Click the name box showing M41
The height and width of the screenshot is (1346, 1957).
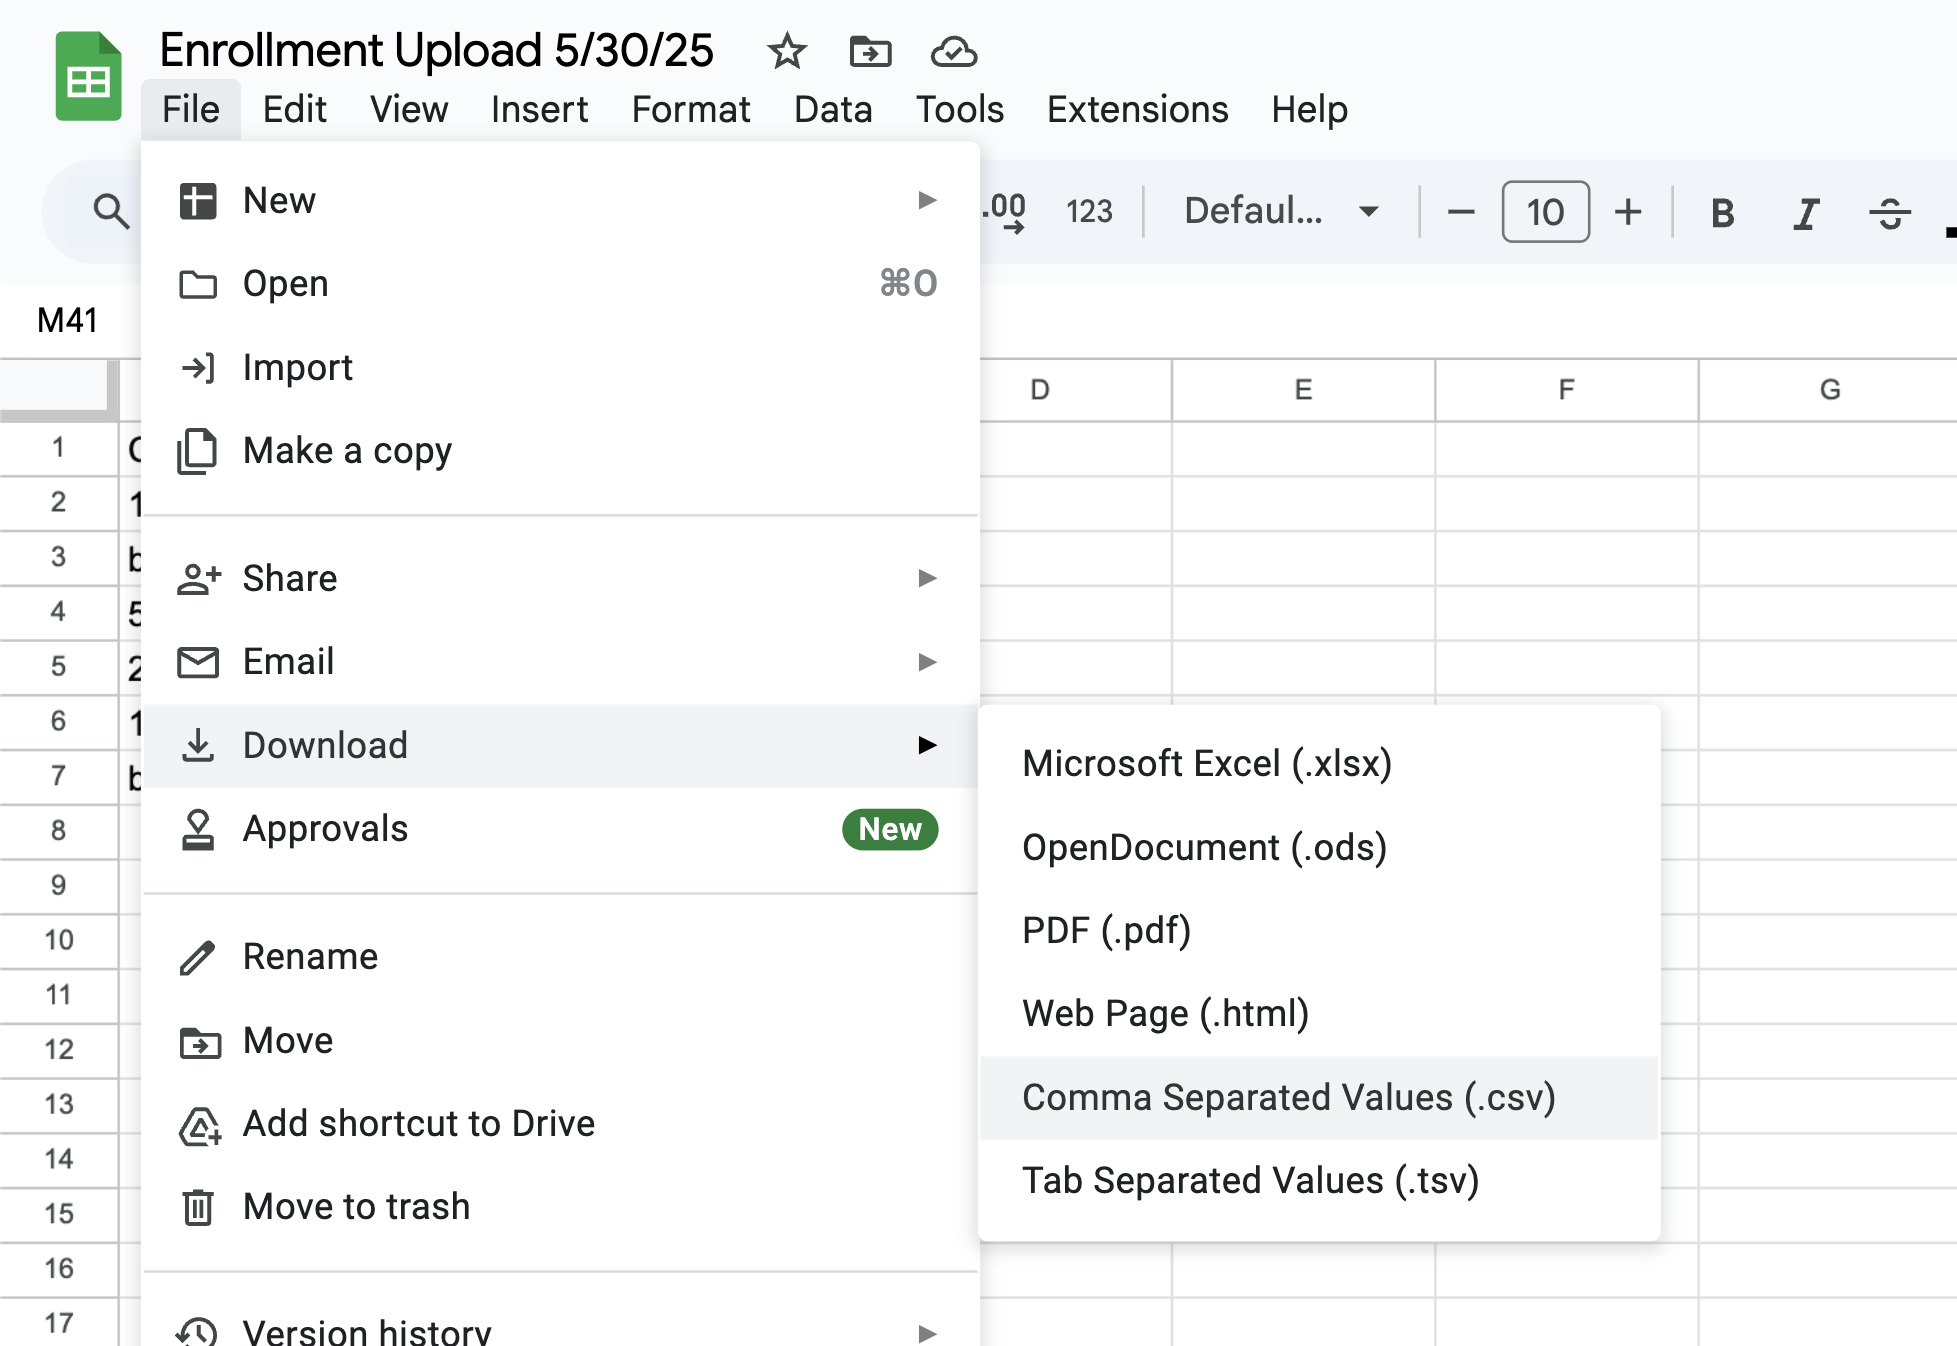coord(68,320)
